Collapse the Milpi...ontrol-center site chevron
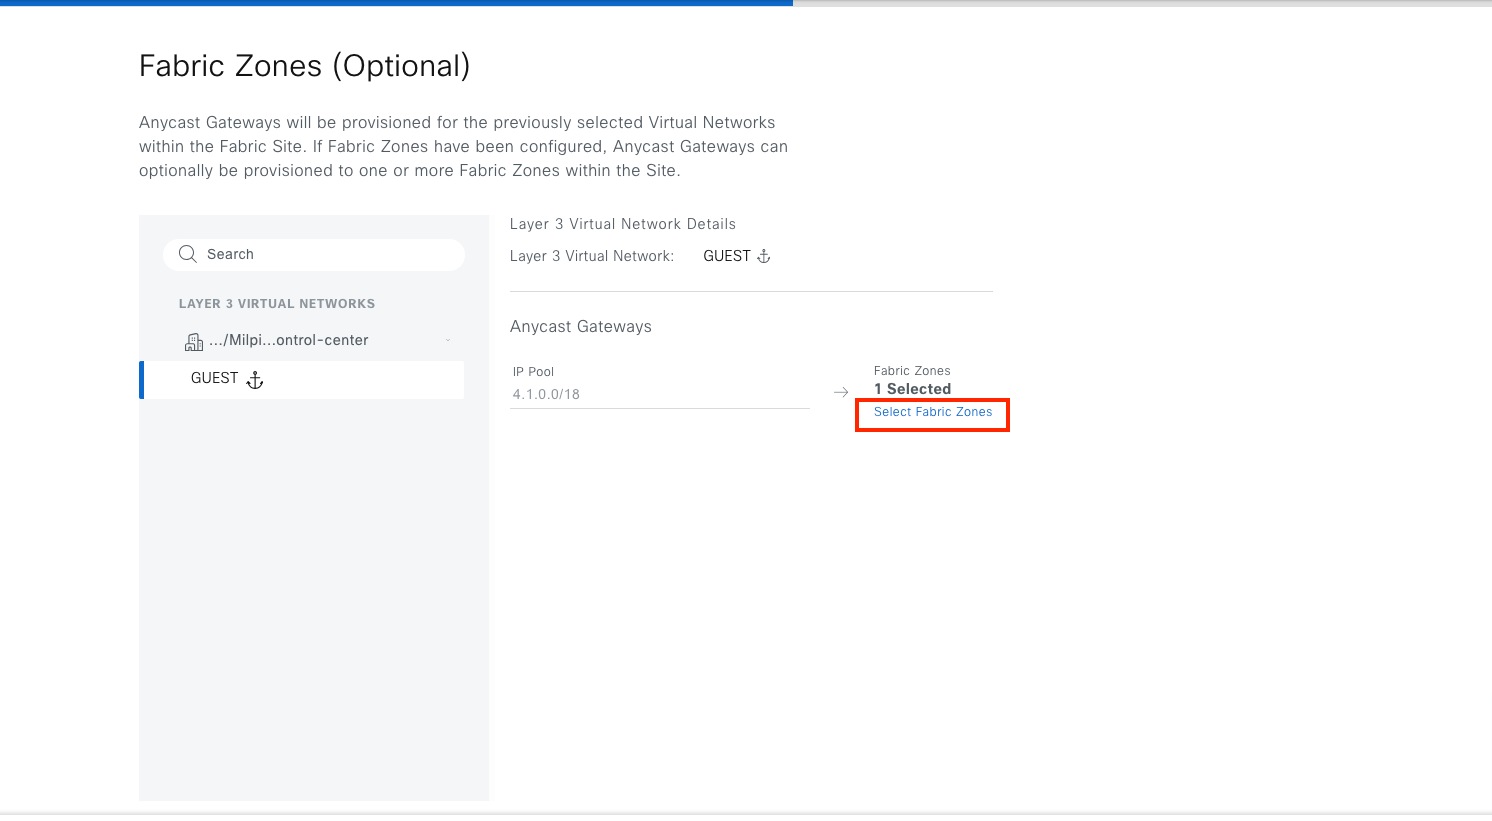The width and height of the screenshot is (1492, 821). pyautogui.click(x=448, y=341)
